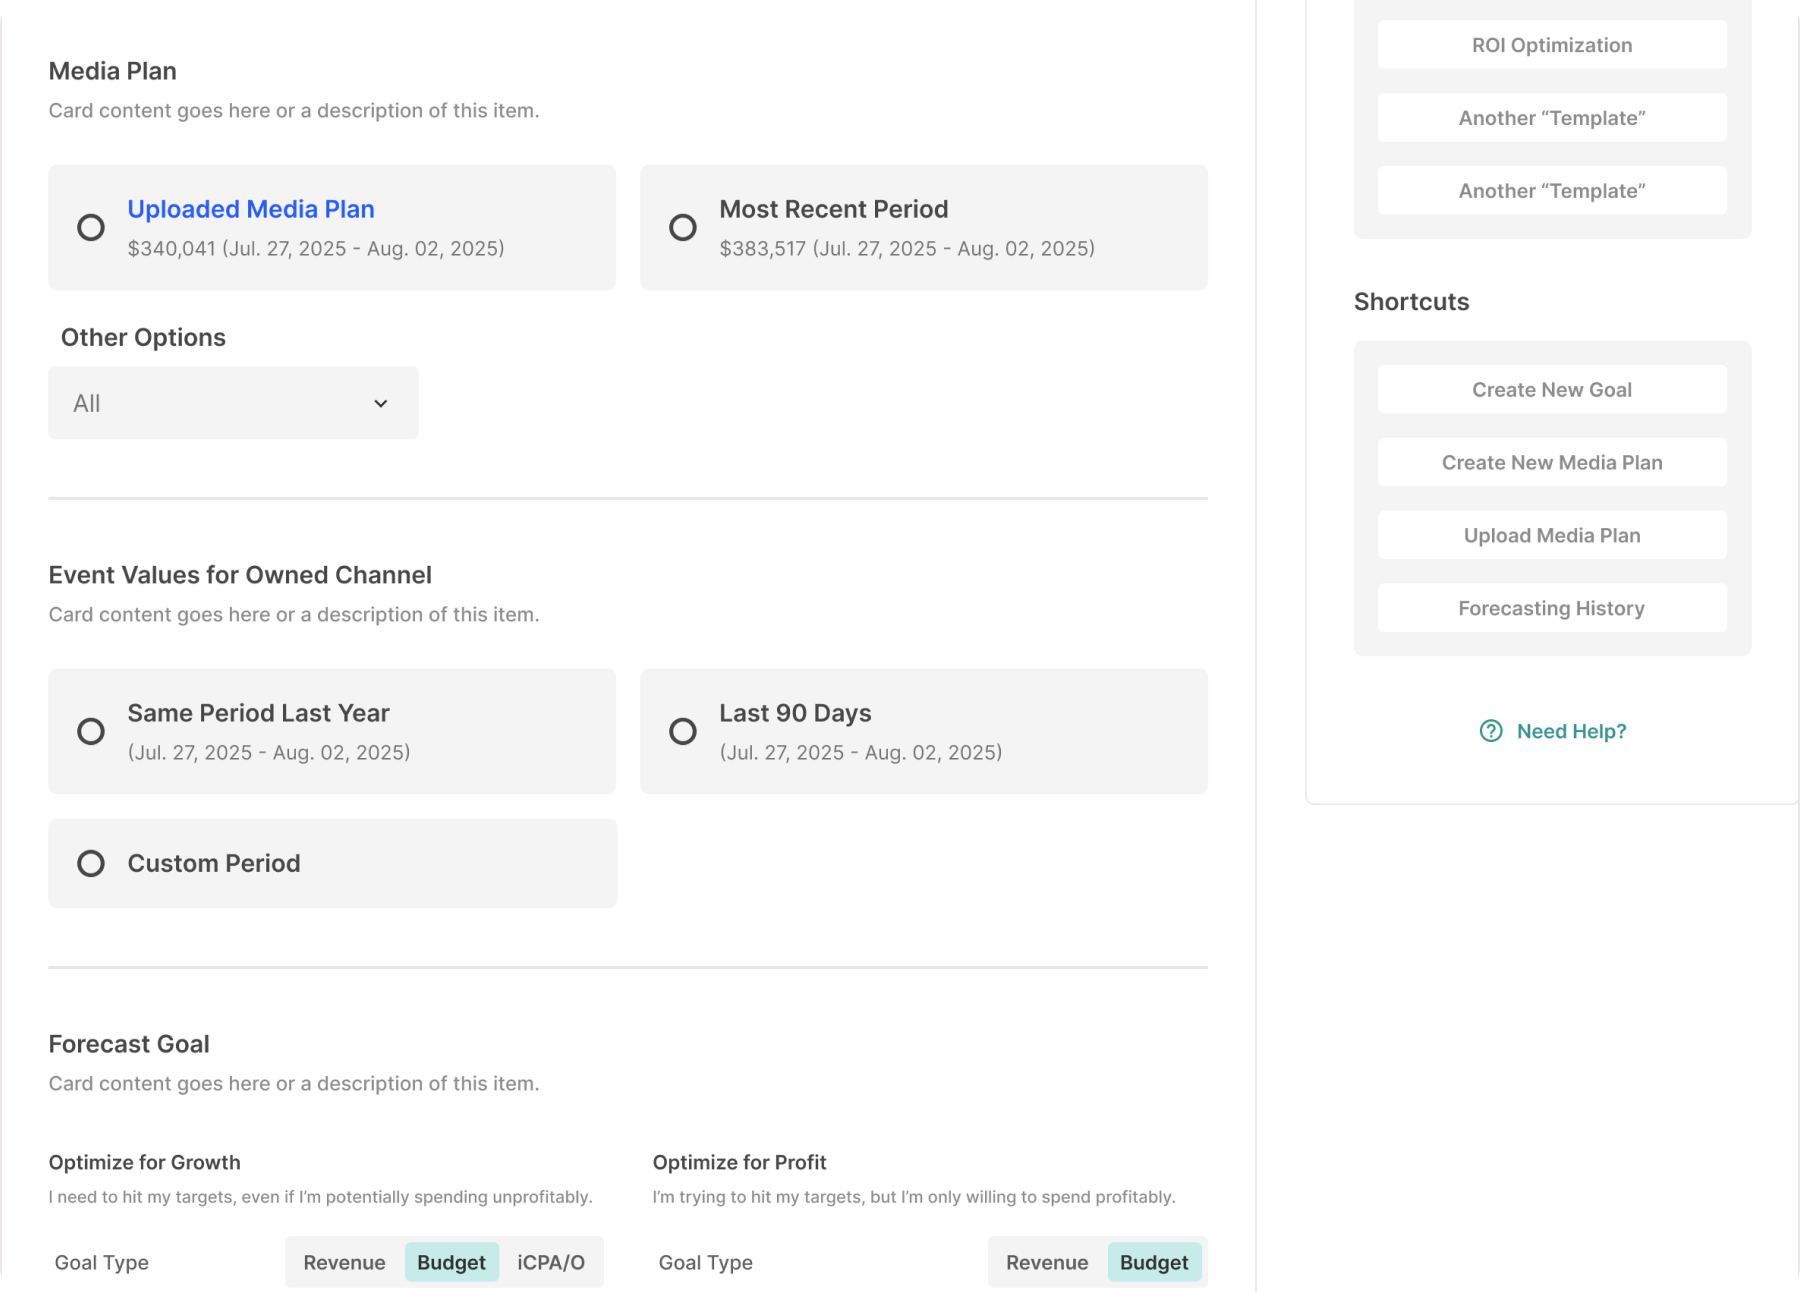The width and height of the screenshot is (1800, 1292).
Task: Switch Growth goal type to Revenue
Action: click(344, 1262)
